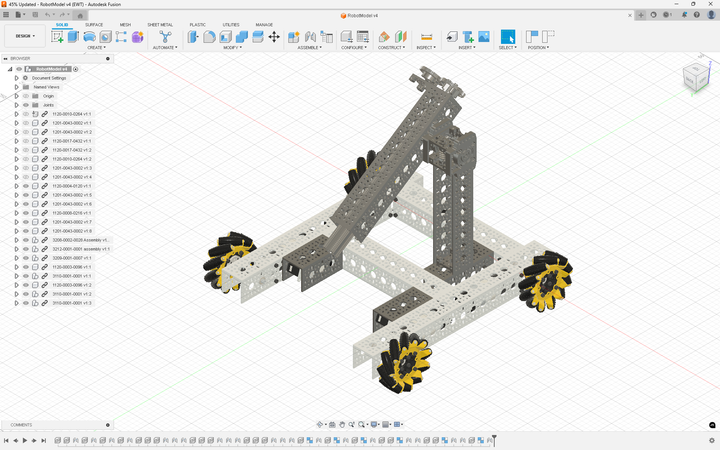Viewport: 720px width, 450px height.
Task: Toggle visibility eye for Joints folder
Action: point(25,105)
